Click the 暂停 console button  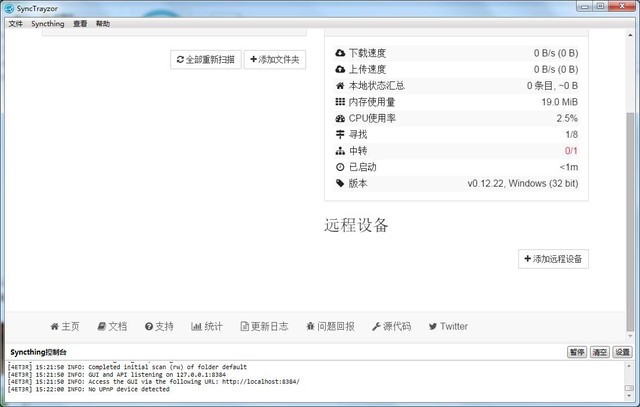577,352
